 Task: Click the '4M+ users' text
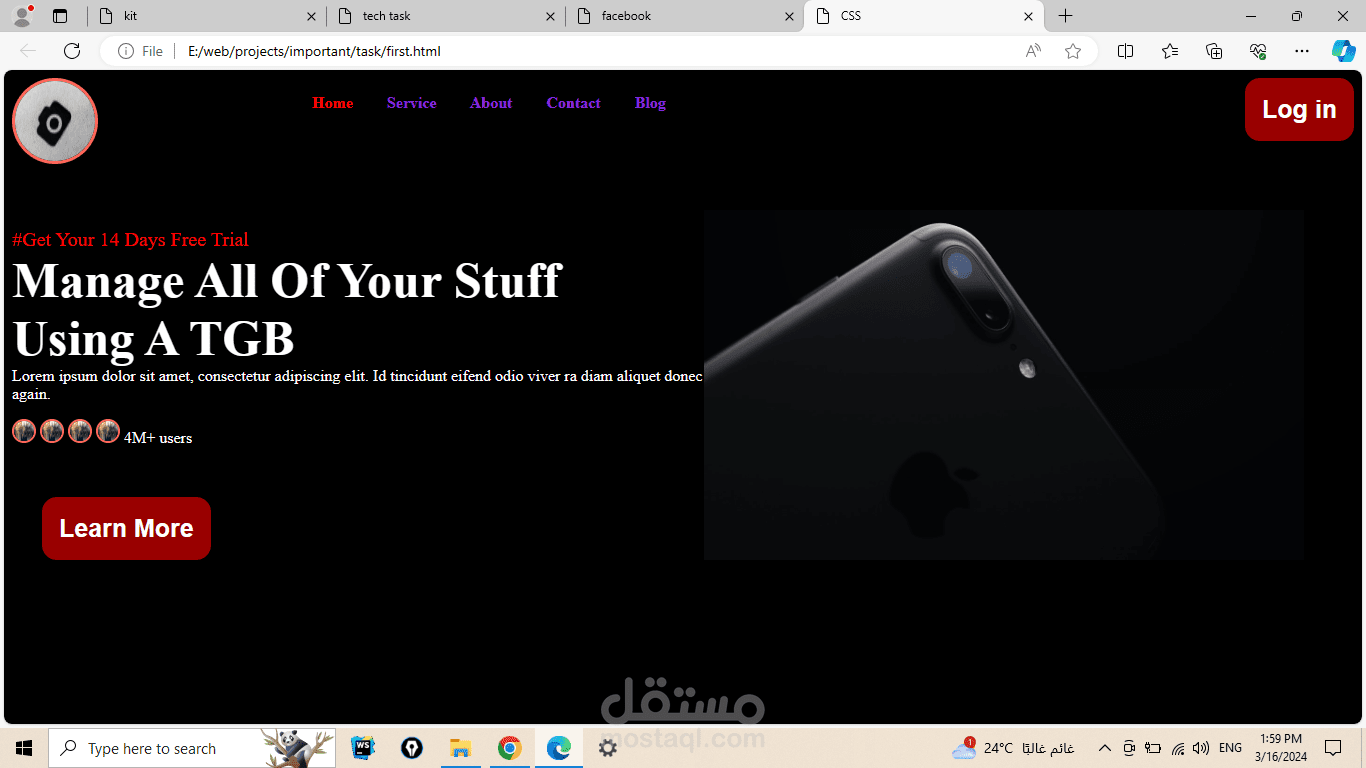pos(158,438)
